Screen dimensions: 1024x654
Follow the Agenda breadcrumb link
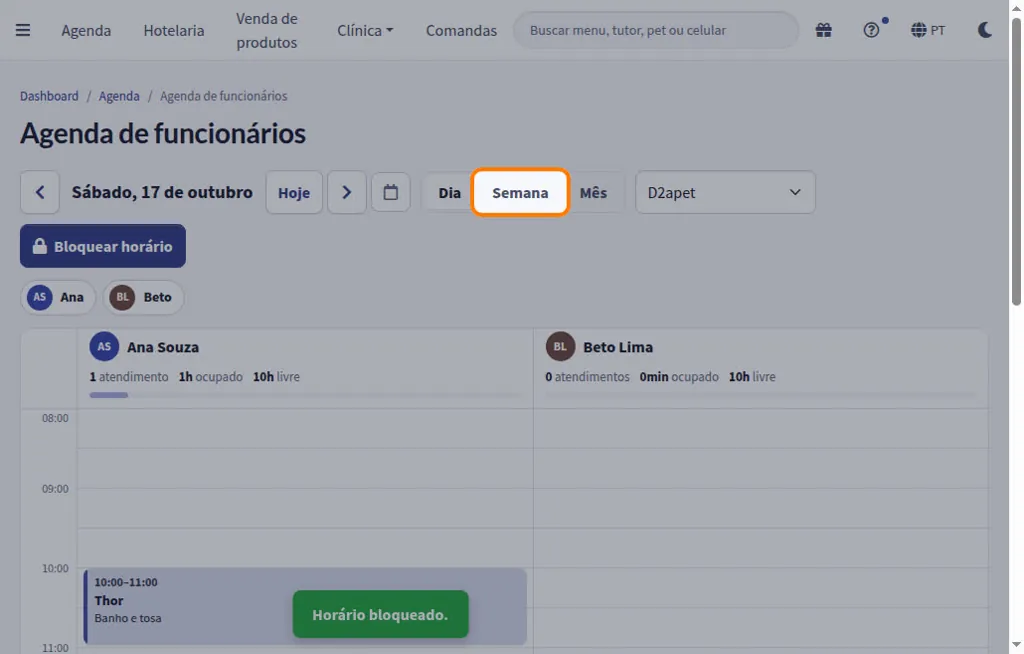tap(119, 96)
